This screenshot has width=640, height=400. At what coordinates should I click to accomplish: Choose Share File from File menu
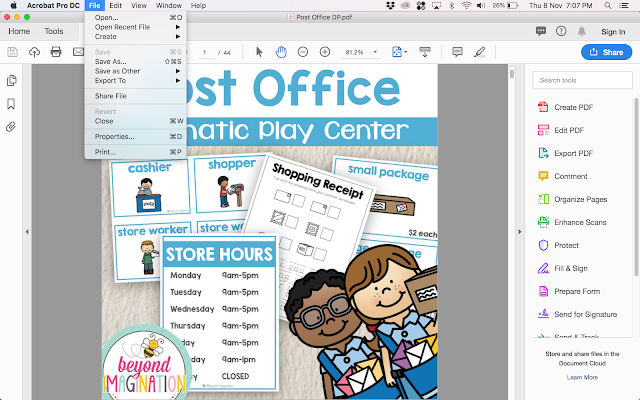coord(136,96)
